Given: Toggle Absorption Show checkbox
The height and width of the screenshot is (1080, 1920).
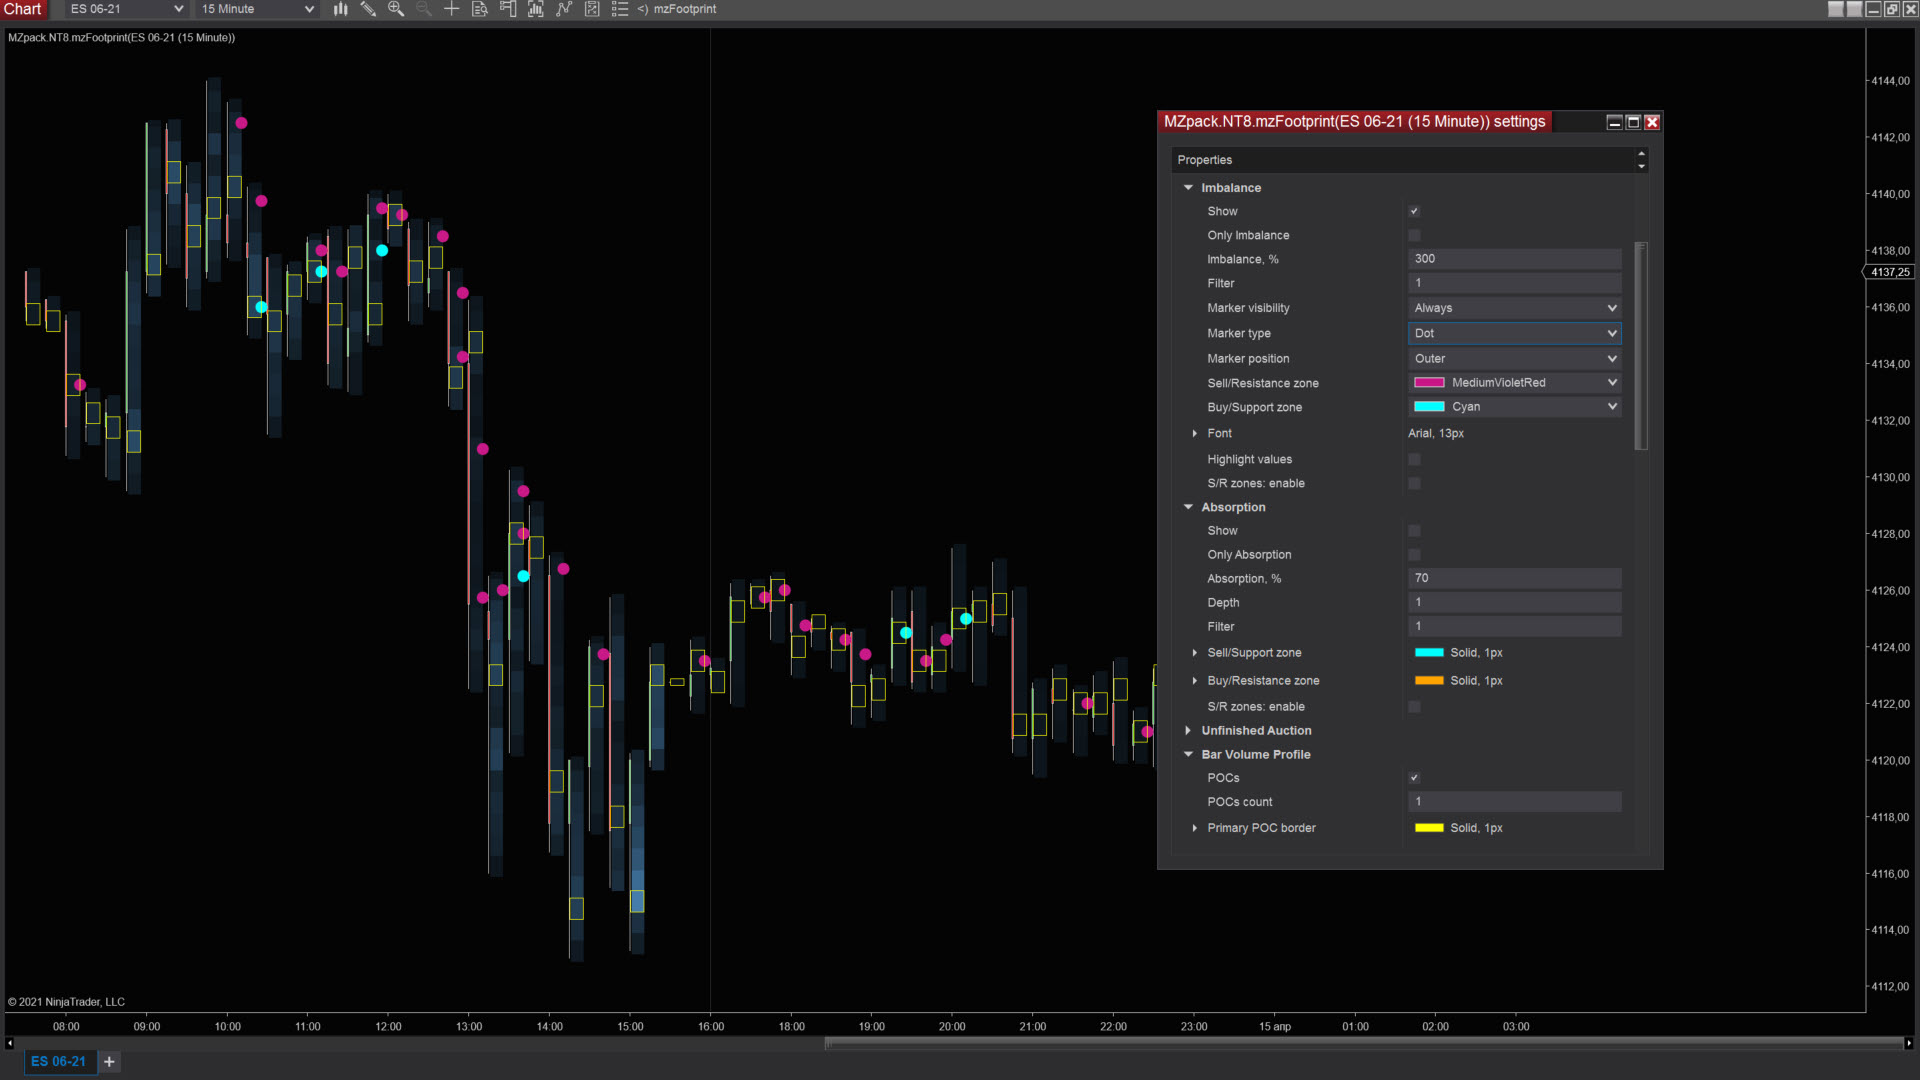Looking at the screenshot, I should [x=1414, y=530].
